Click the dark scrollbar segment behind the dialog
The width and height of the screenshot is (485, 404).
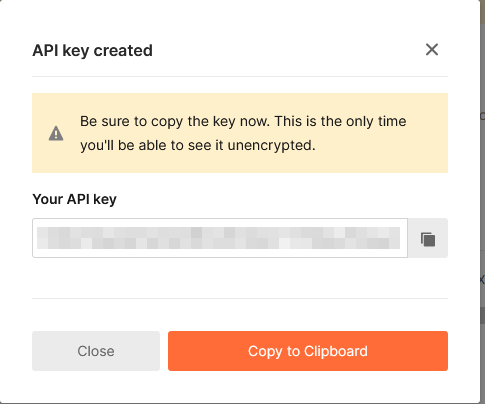pos(482,315)
